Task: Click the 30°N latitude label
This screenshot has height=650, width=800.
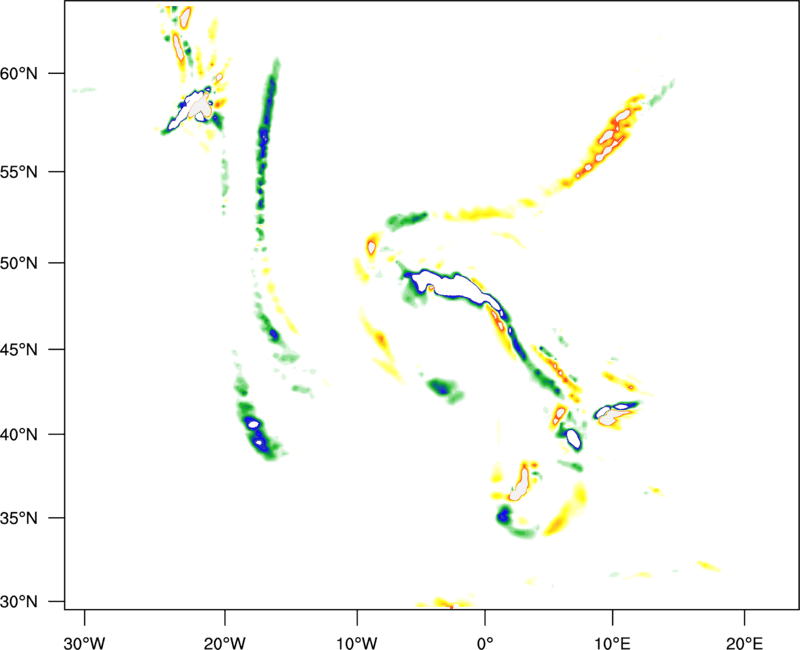Action: coord(19,602)
